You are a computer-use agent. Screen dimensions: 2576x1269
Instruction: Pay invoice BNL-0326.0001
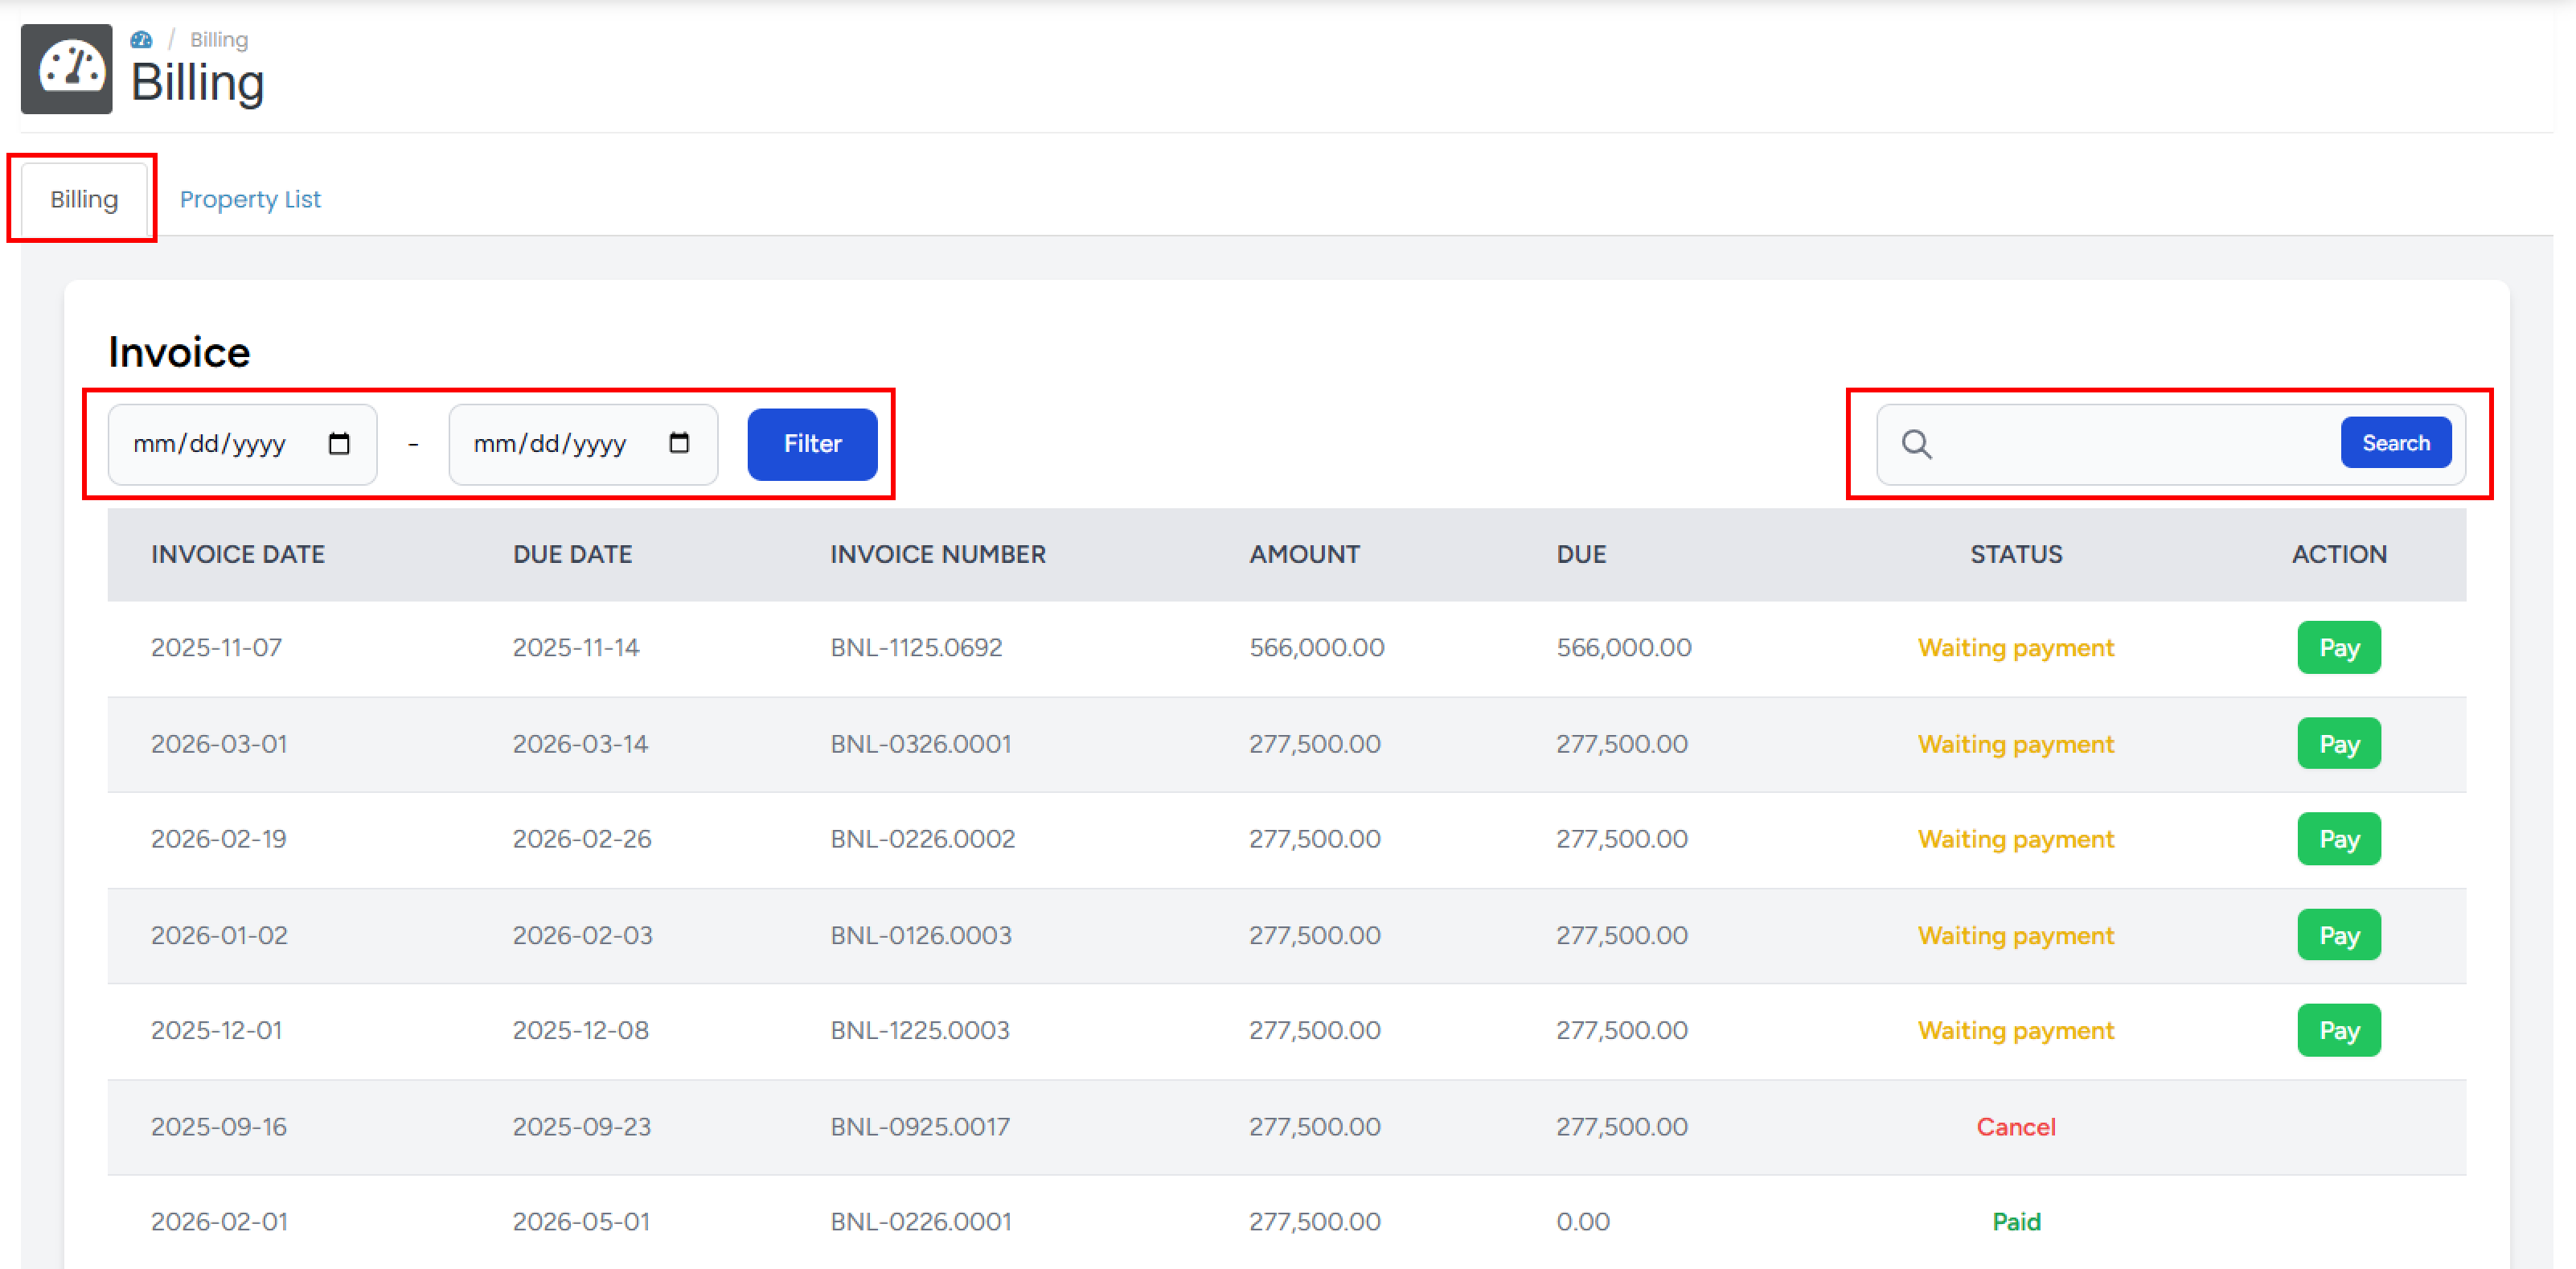(x=2338, y=744)
